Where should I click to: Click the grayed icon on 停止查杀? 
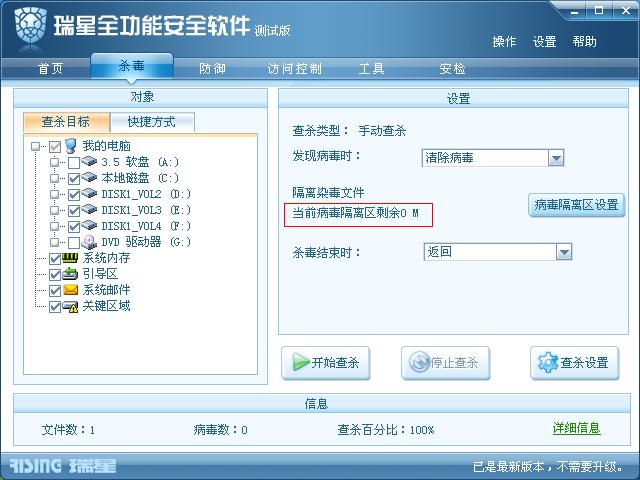point(420,362)
